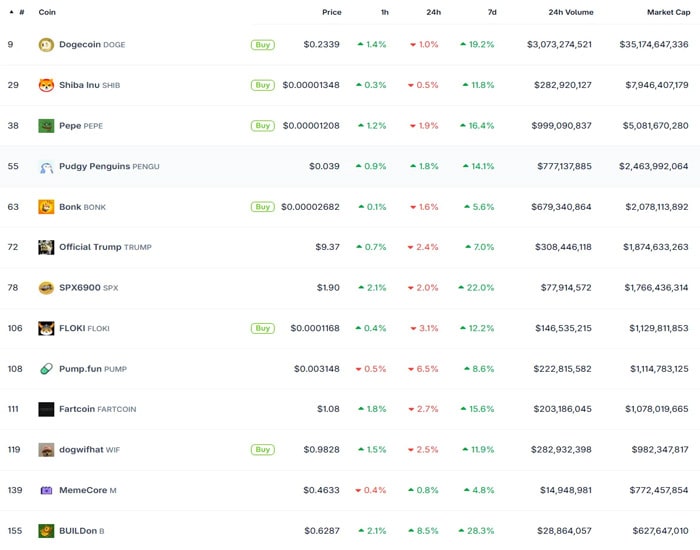The height and width of the screenshot is (550, 700).
Task: Sort by the 24h Volume header
Action: coord(571,12)
